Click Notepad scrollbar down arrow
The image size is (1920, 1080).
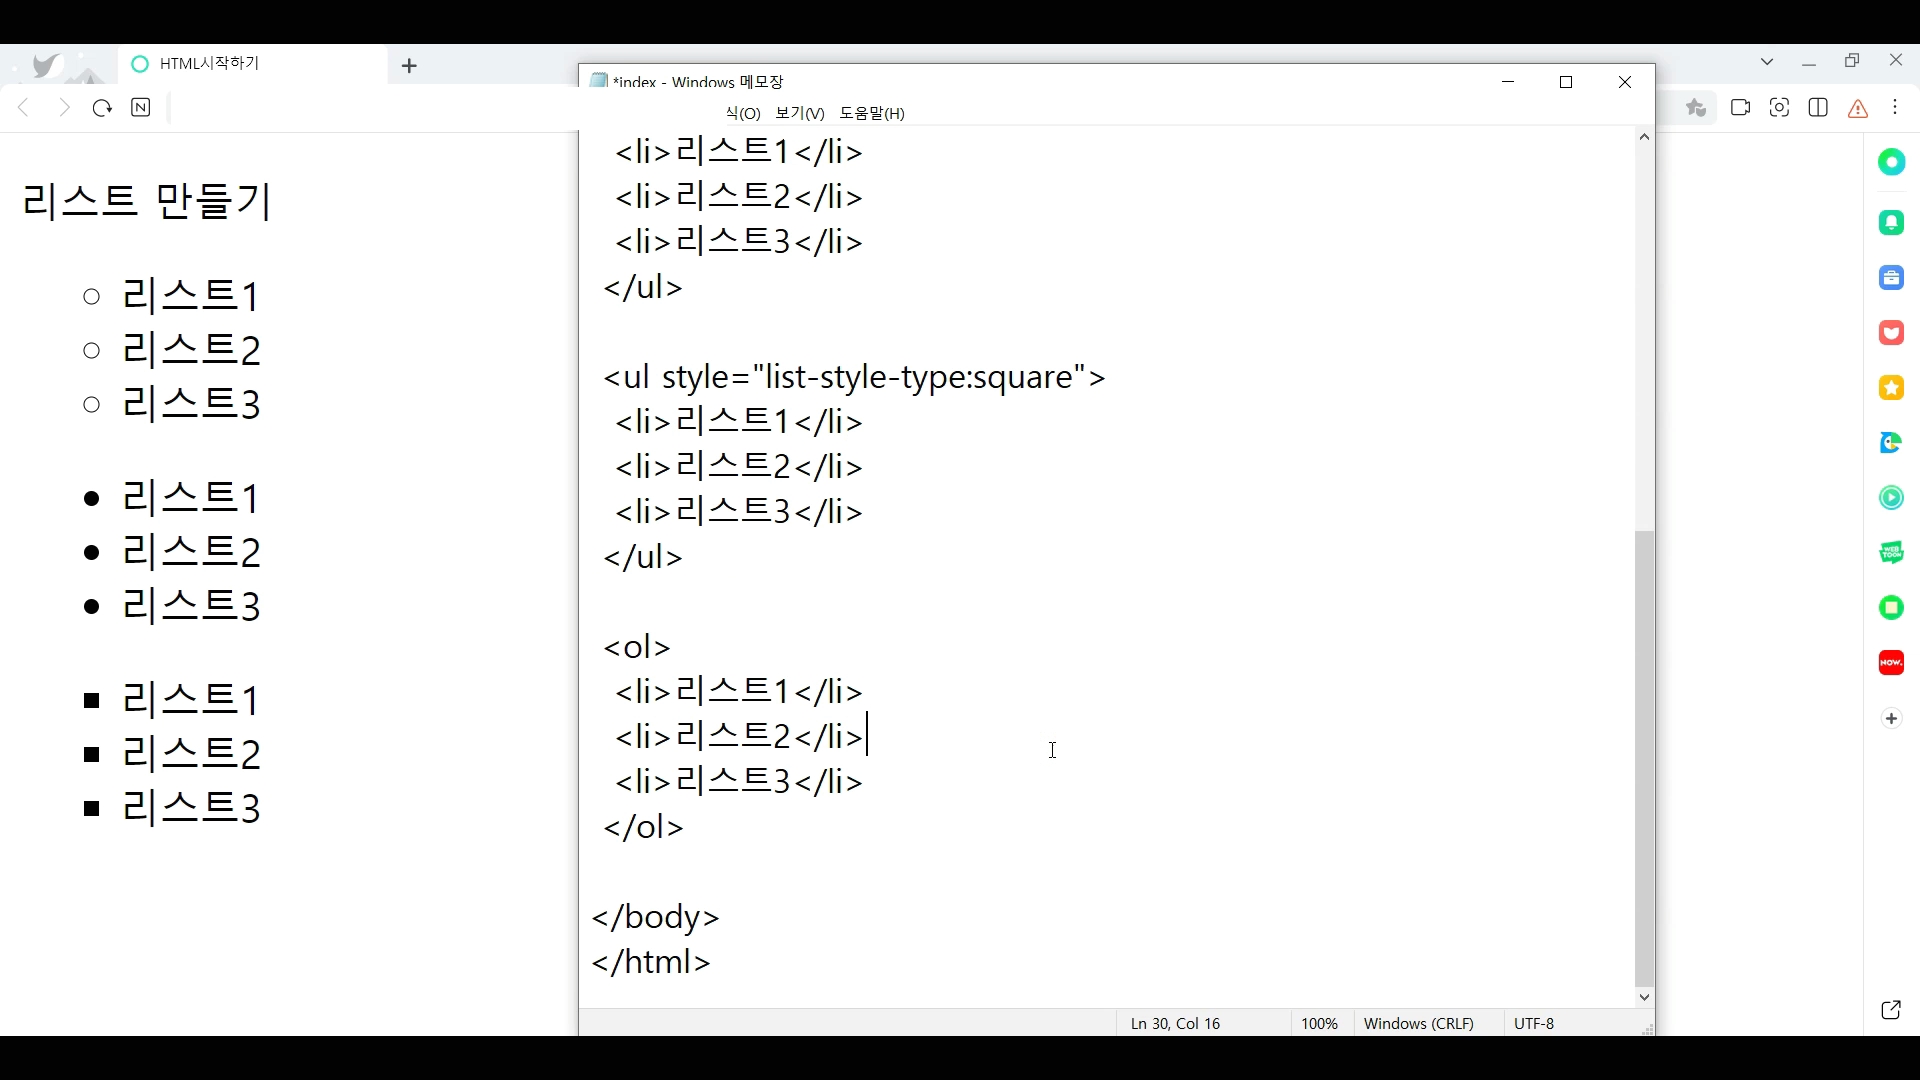click(1644, 997)
